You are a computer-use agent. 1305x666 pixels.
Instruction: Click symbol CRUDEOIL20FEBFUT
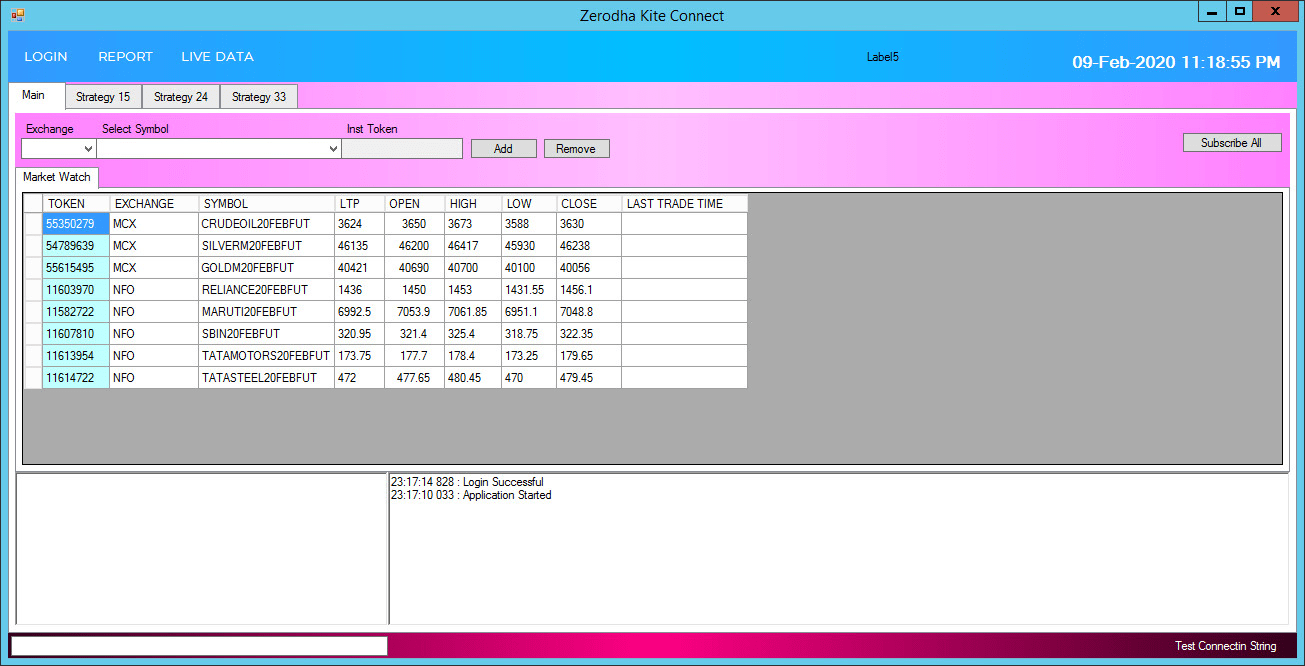point(267,224)
